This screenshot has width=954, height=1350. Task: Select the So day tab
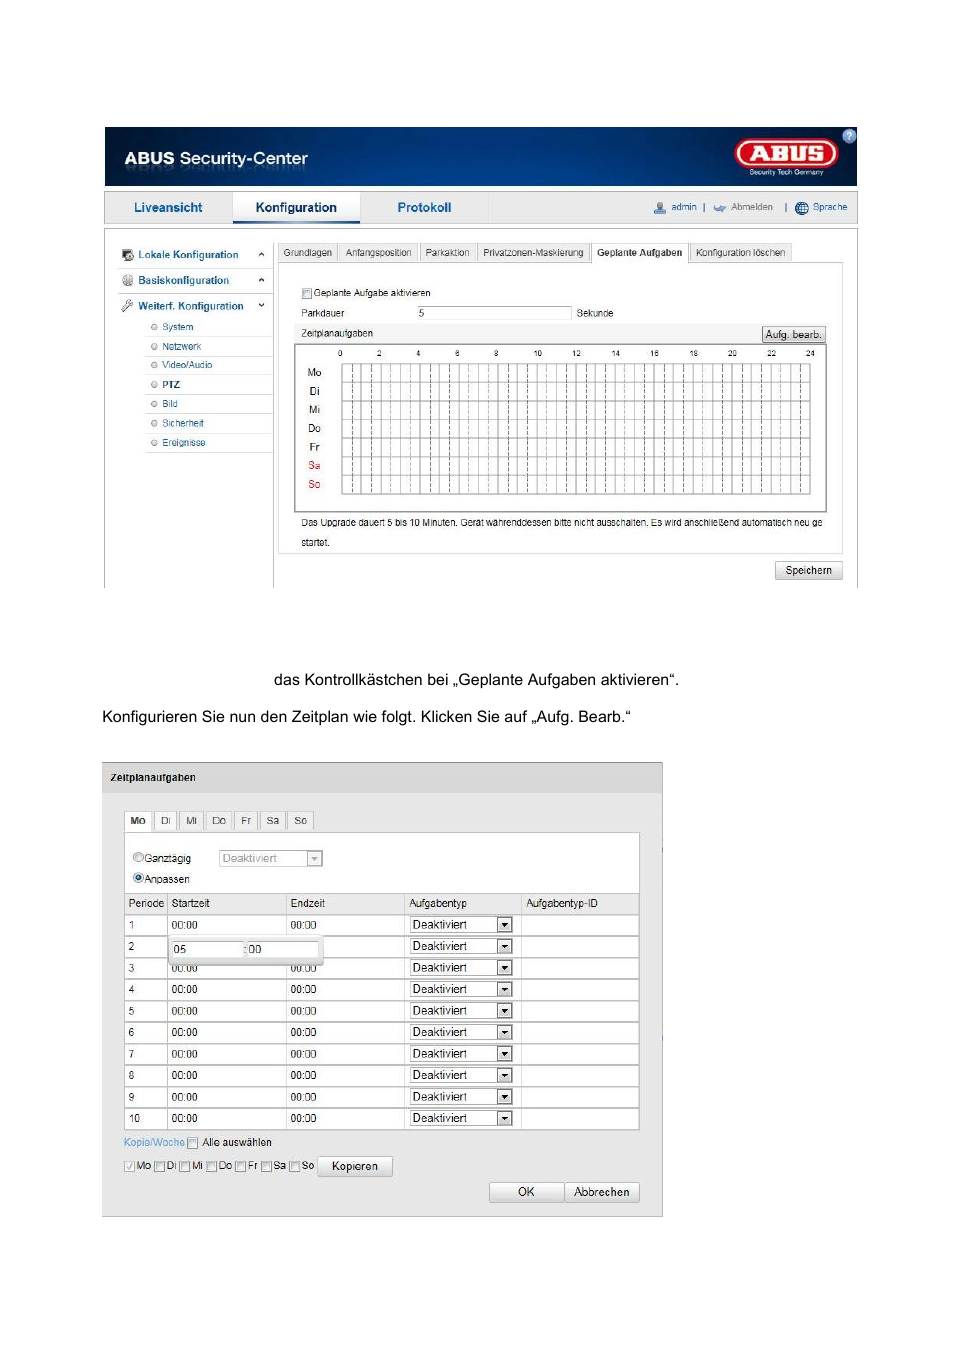pos(300,821)
